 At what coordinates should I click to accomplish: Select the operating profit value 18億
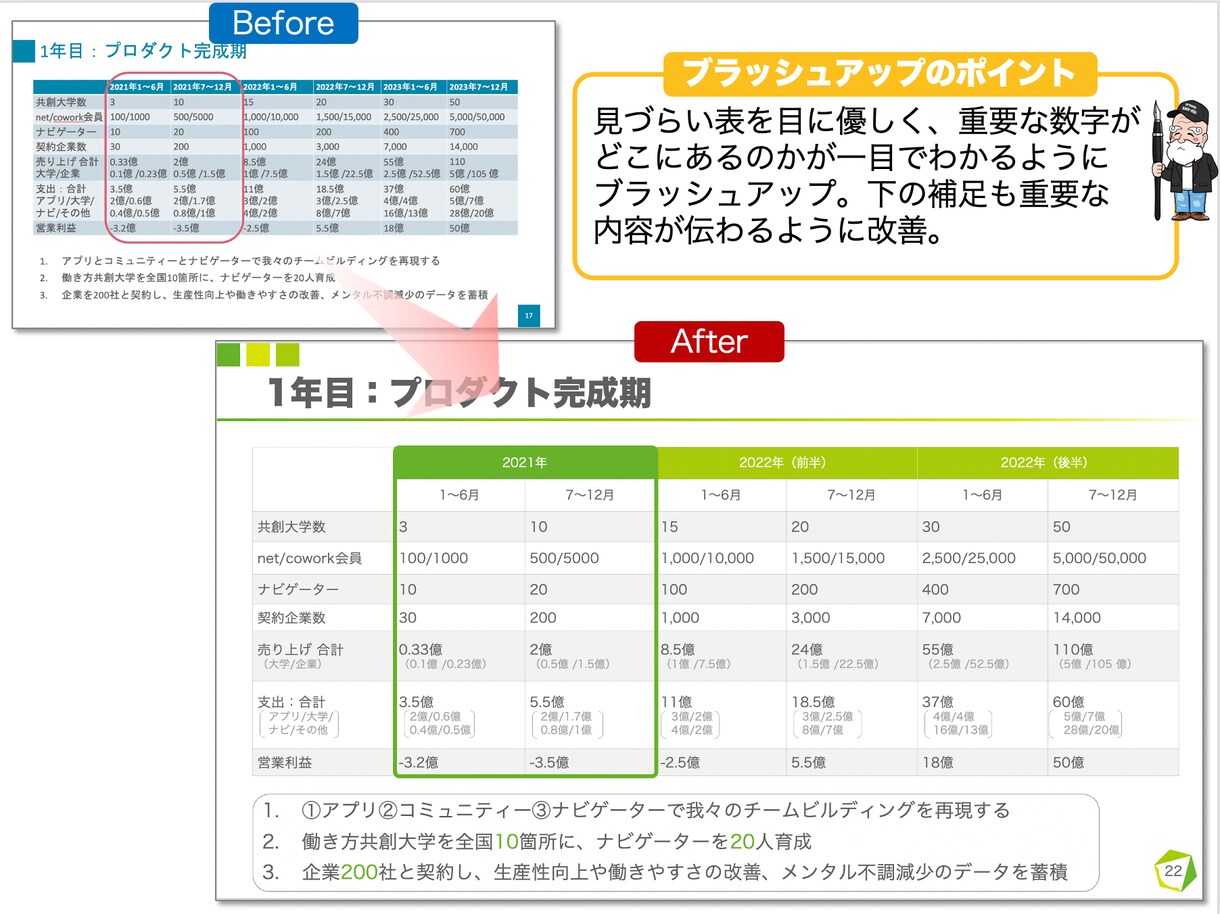pos(937,762)
